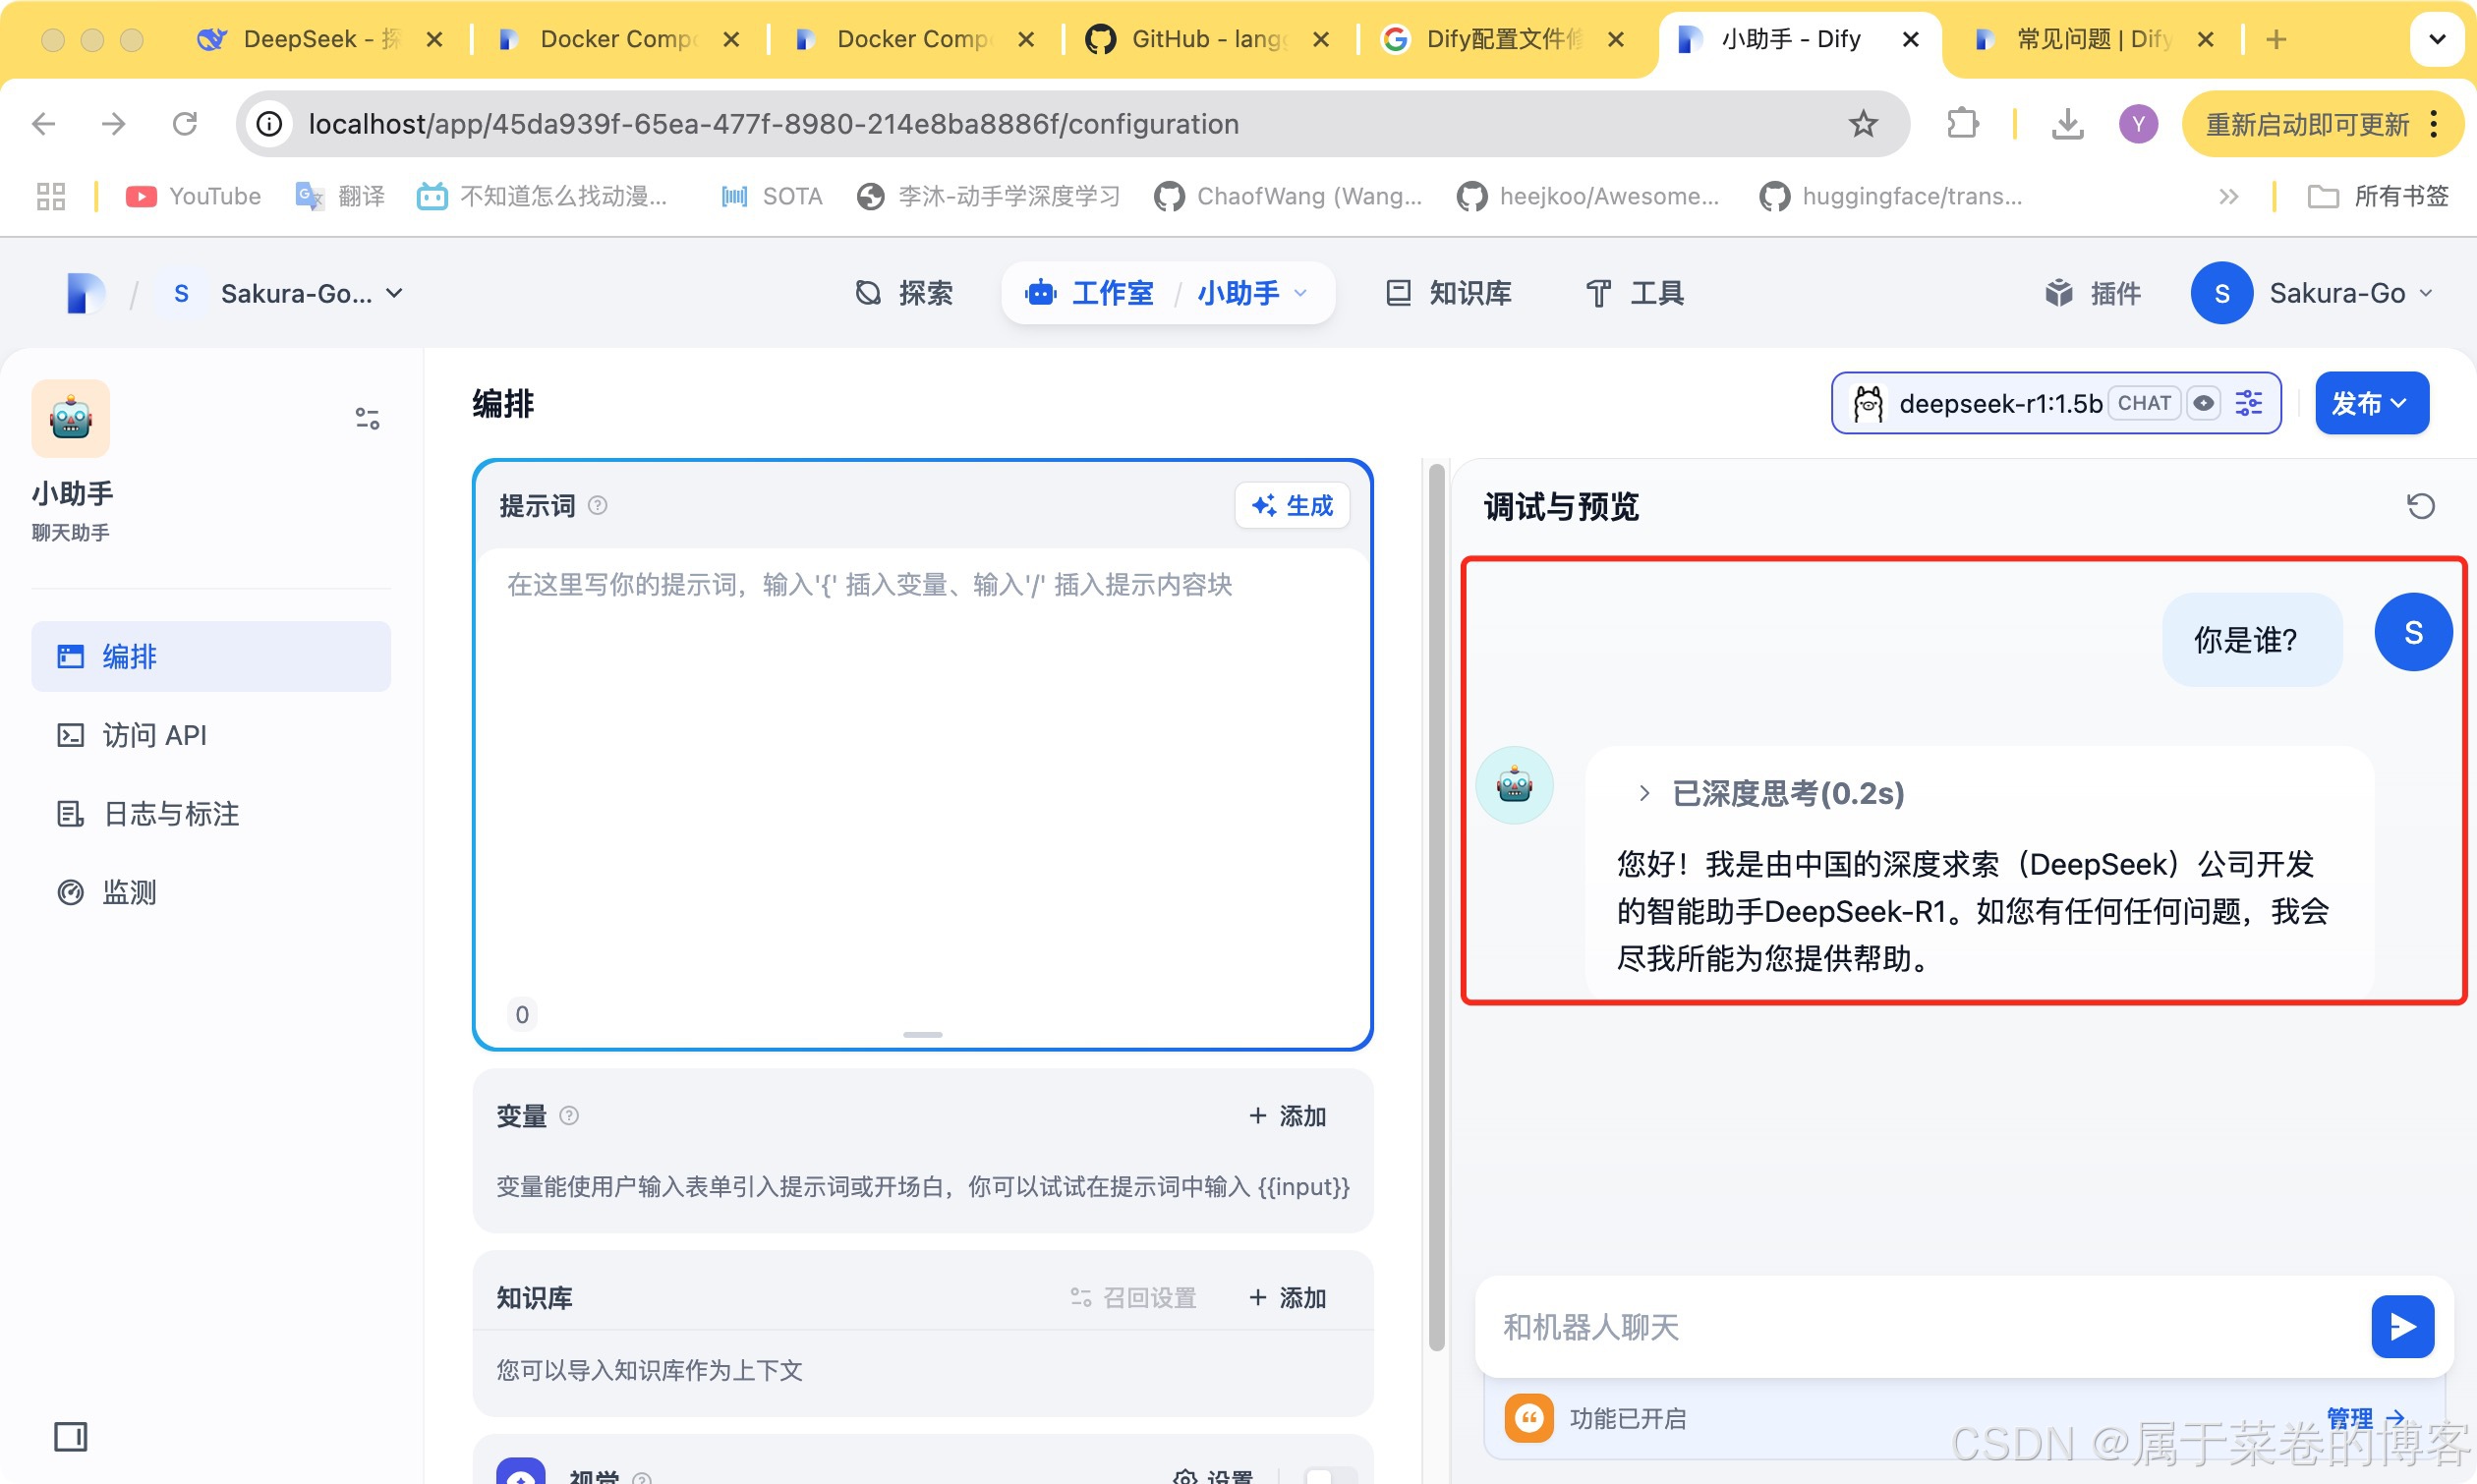This screenshot has width=2477, height=1484.
Task: Bookmark page with star icon
Action: tap(1863, 124)
